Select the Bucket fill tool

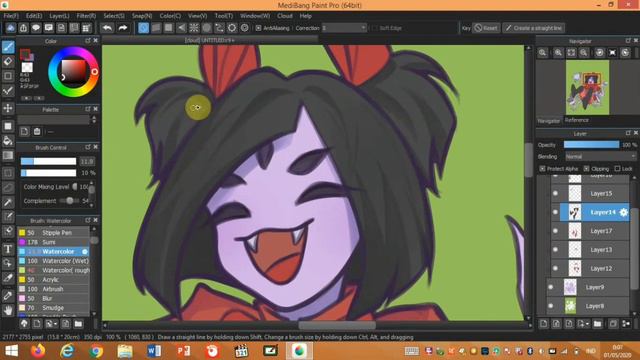tap(8, 141)
